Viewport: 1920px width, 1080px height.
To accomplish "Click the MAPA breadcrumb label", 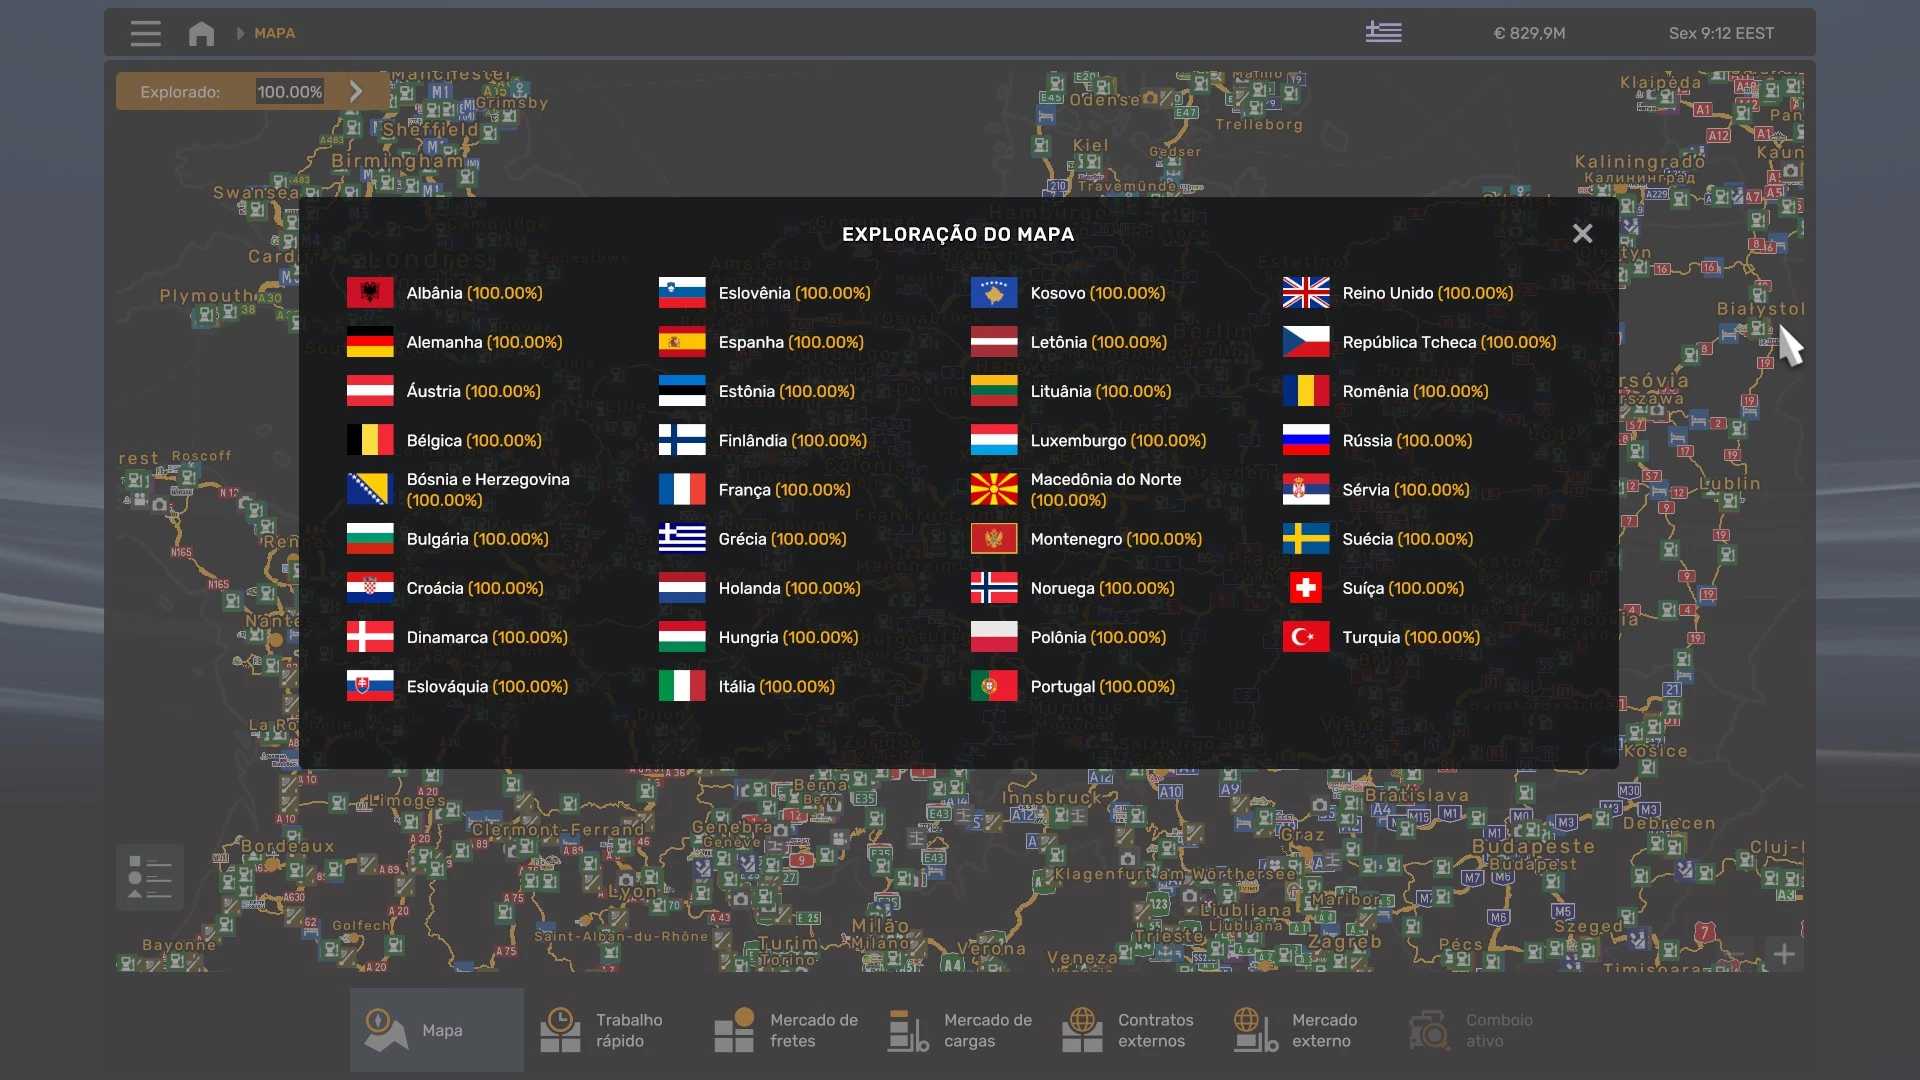I will click(x=274, y=33).
